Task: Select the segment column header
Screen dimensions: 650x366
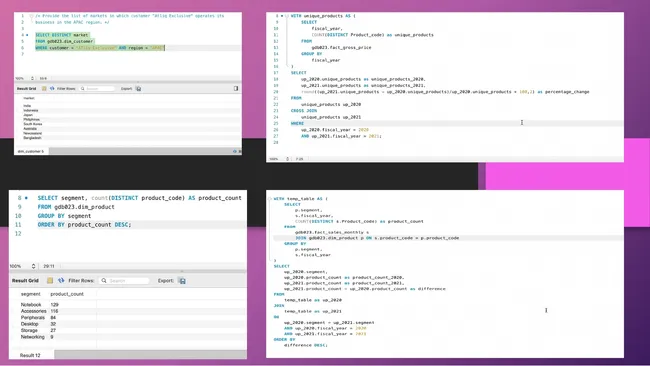Action: point(31,294)
